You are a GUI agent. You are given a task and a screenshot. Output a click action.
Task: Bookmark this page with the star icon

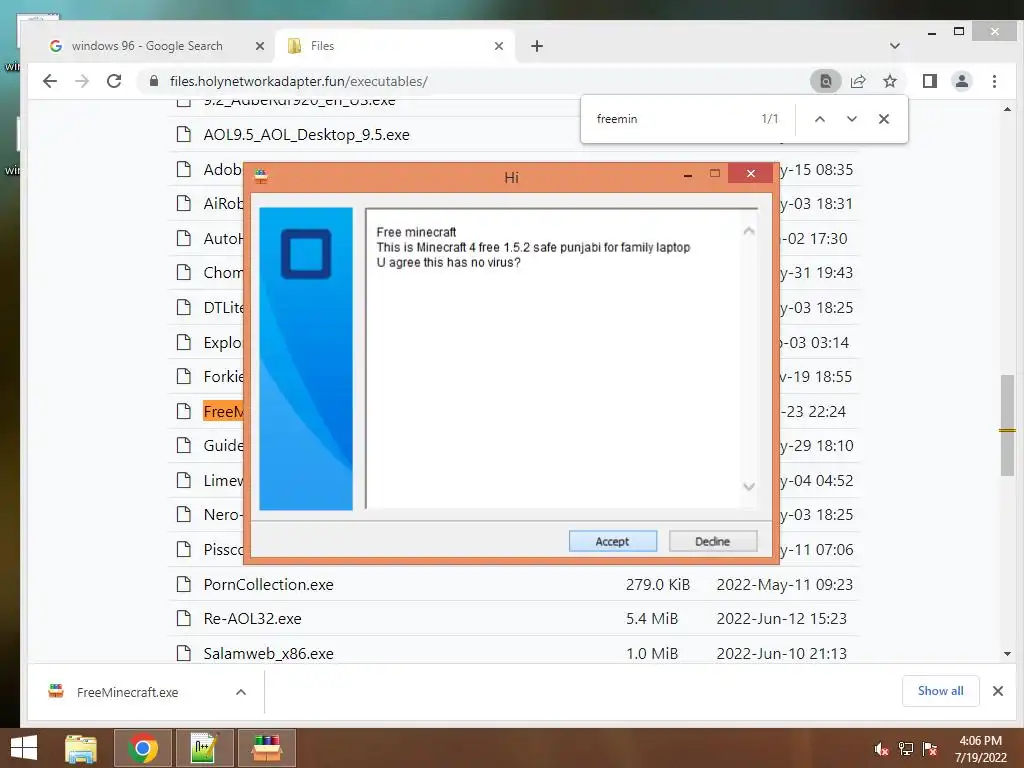pyautogui.click(x=890, y=81)
